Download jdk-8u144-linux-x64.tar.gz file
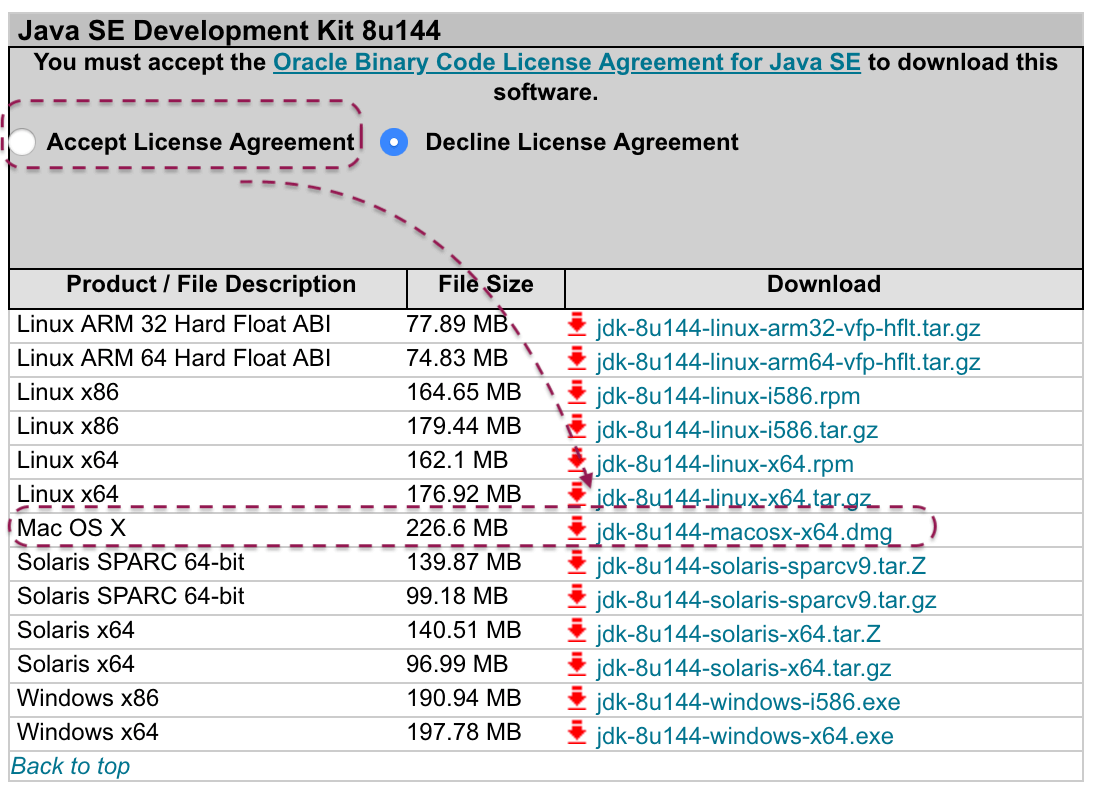 point(734,498)
